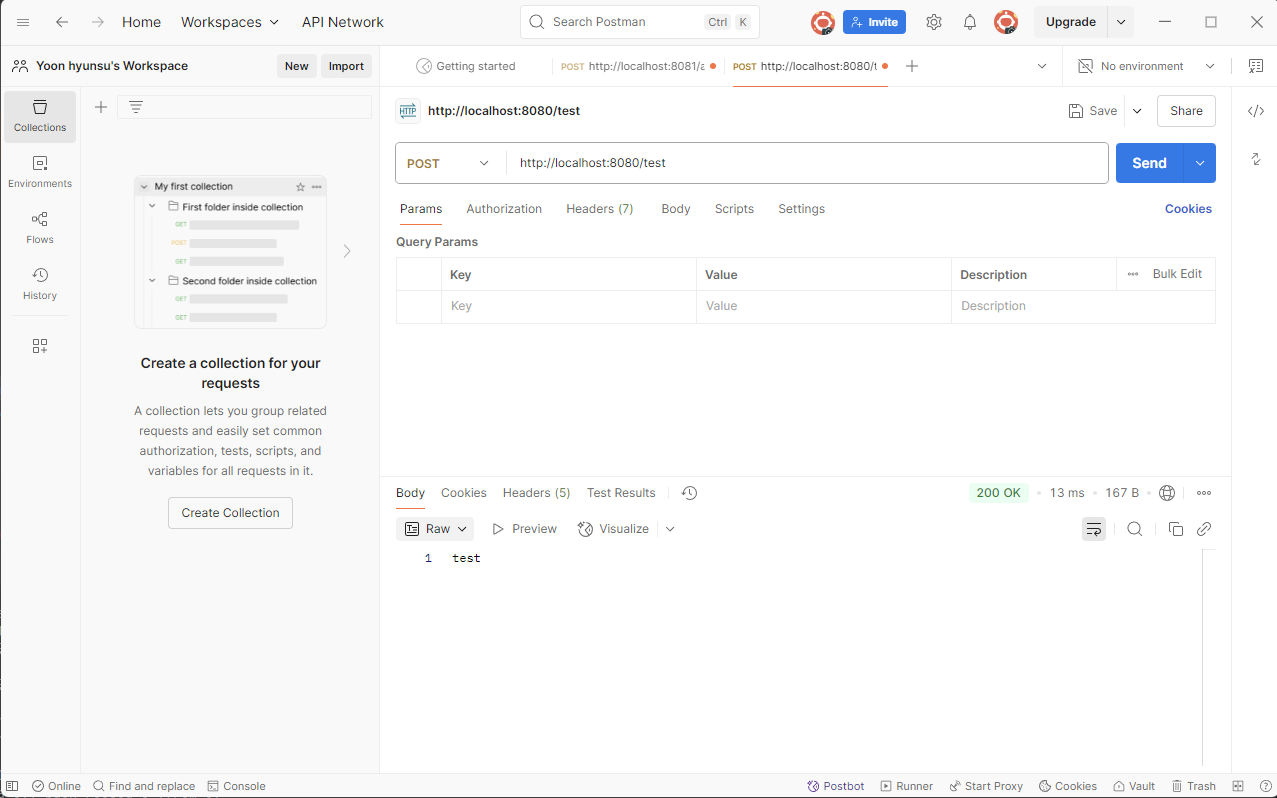Image resolution: width=1277 pixels, height=798 pixels.
Task: Toggle the two-pane layout icon in status bar
Action: pyautogui.click(x=1238, y=786)
